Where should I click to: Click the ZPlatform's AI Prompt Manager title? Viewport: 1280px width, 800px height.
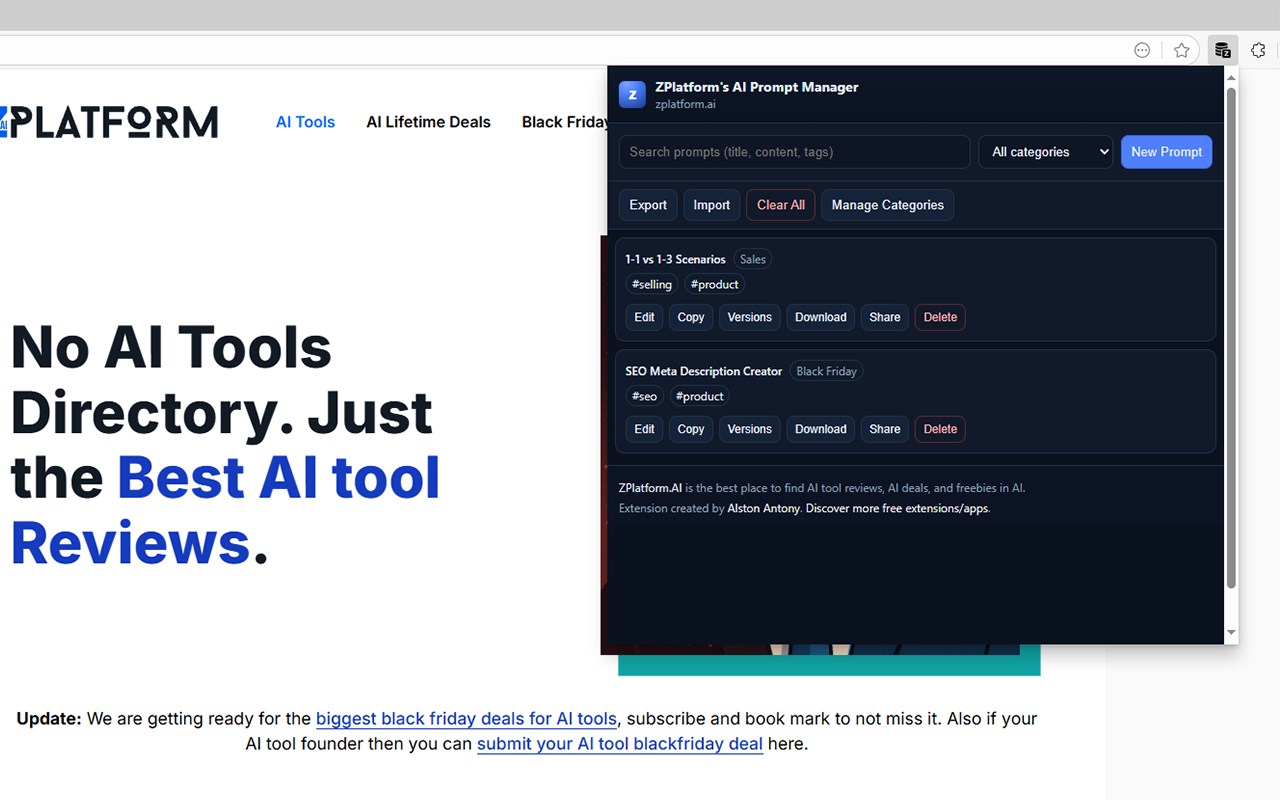pyautogui.click(x=757, y=87)
